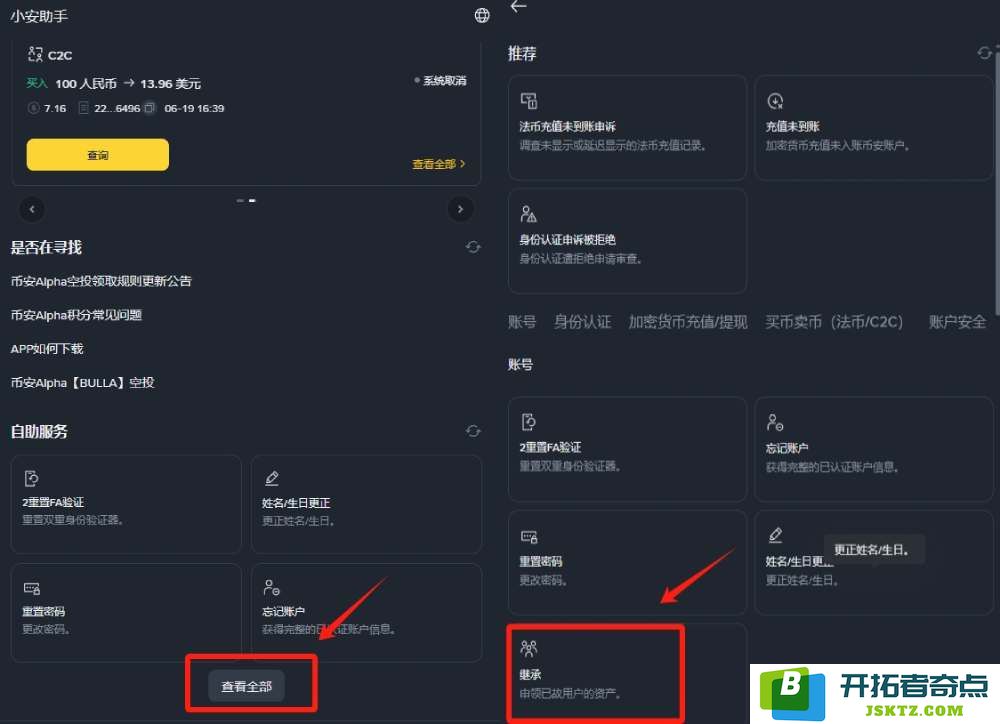This screenshot has height=724, width=1000.
Task: Refresh the 推荐 recommendations
Action: 985,53
